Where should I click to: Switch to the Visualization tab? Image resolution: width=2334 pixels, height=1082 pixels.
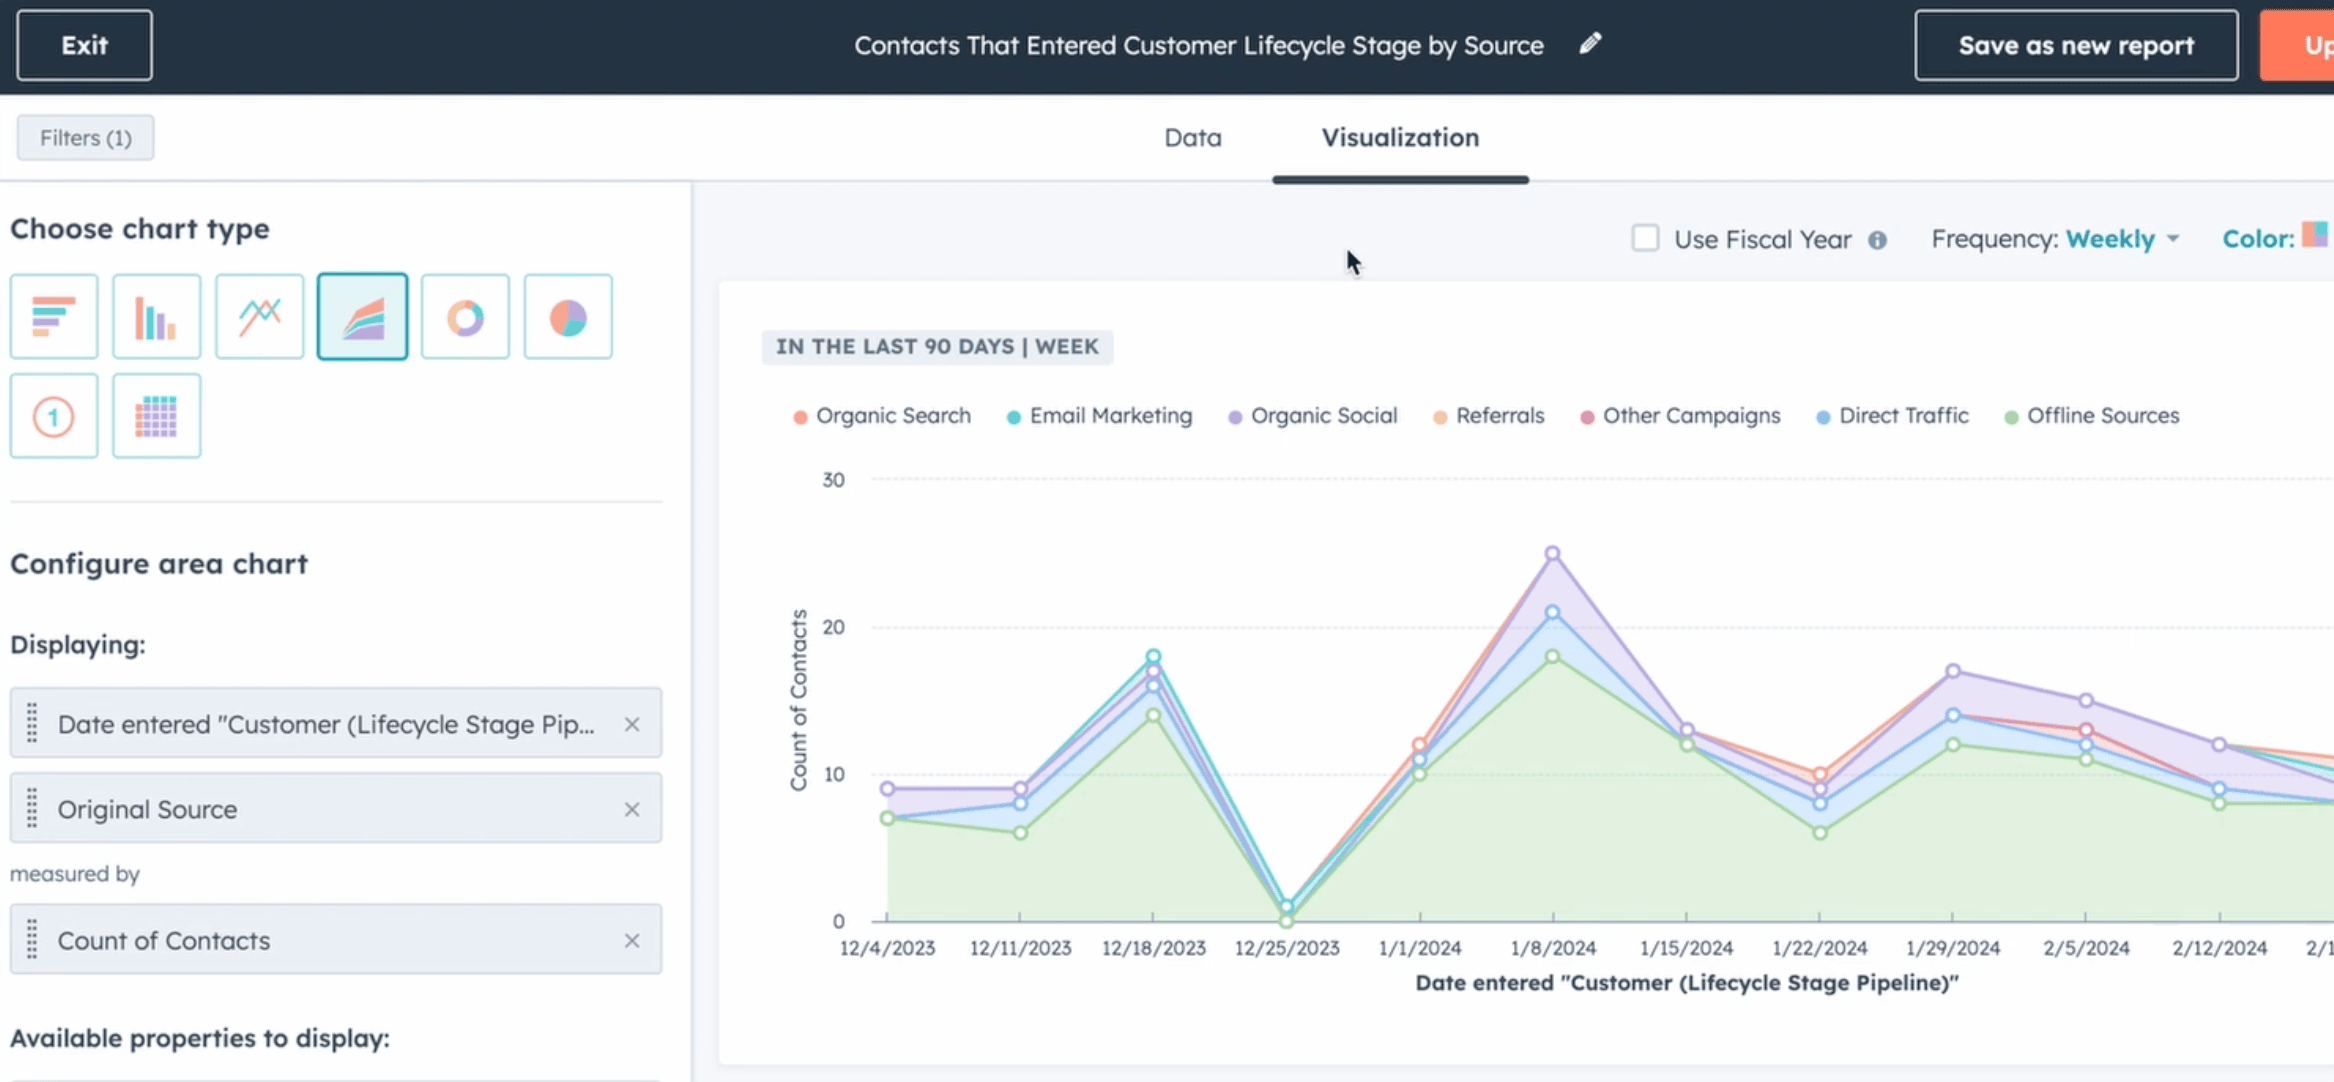pos(1399,137)
